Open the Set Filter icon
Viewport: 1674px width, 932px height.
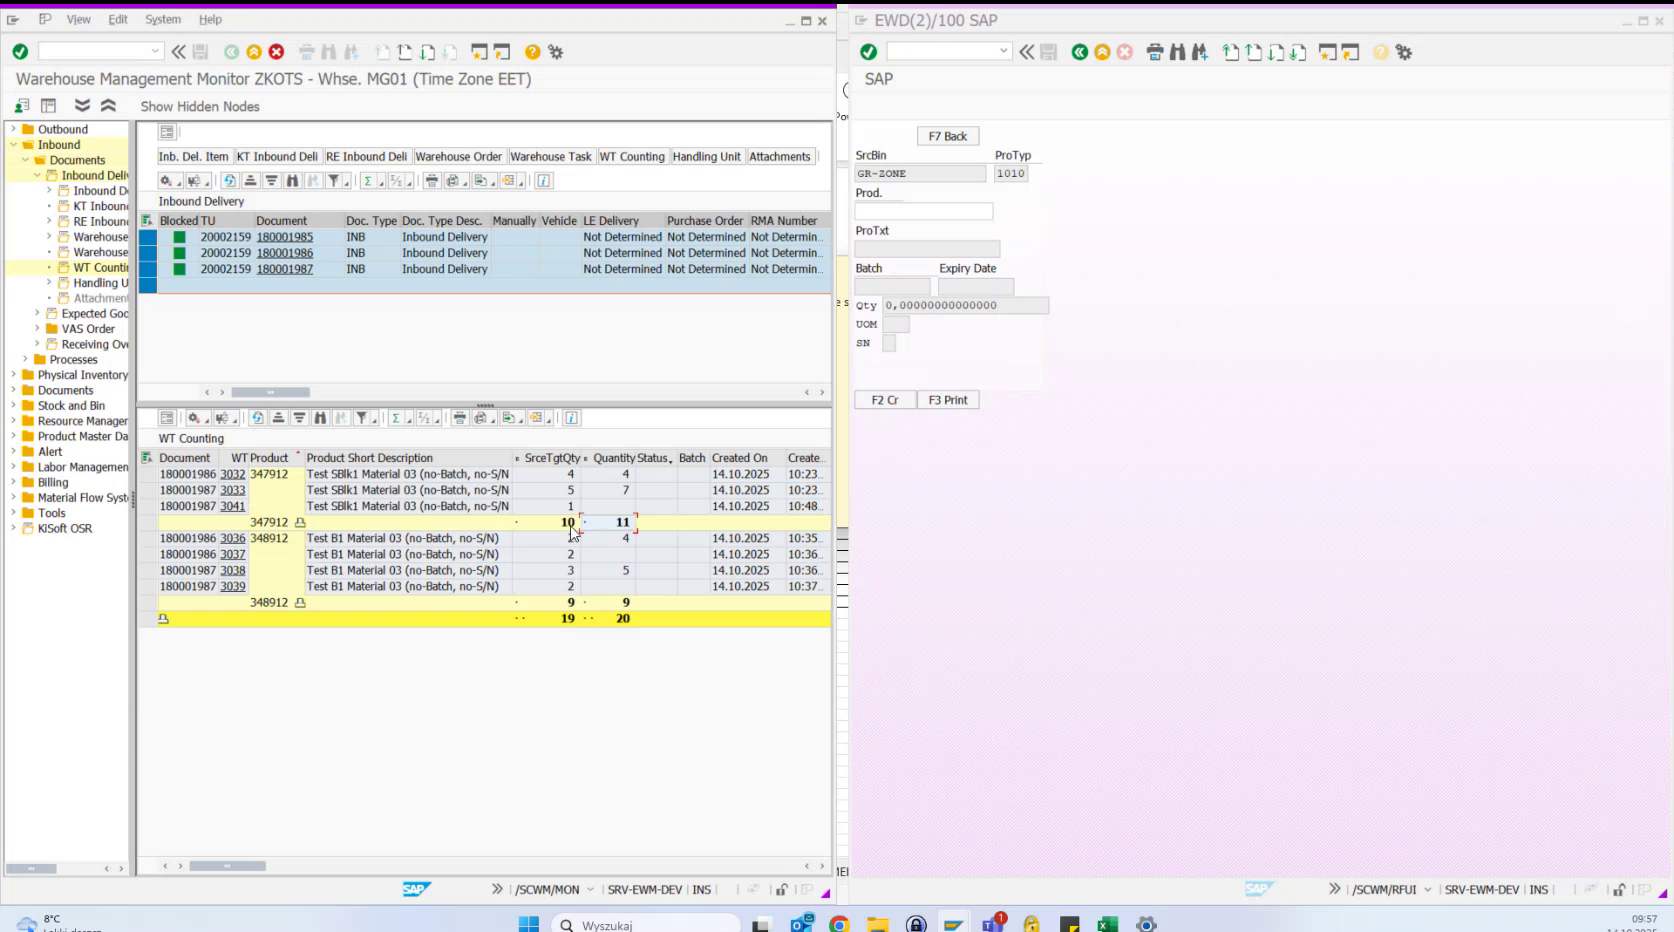tap(335, 181)
